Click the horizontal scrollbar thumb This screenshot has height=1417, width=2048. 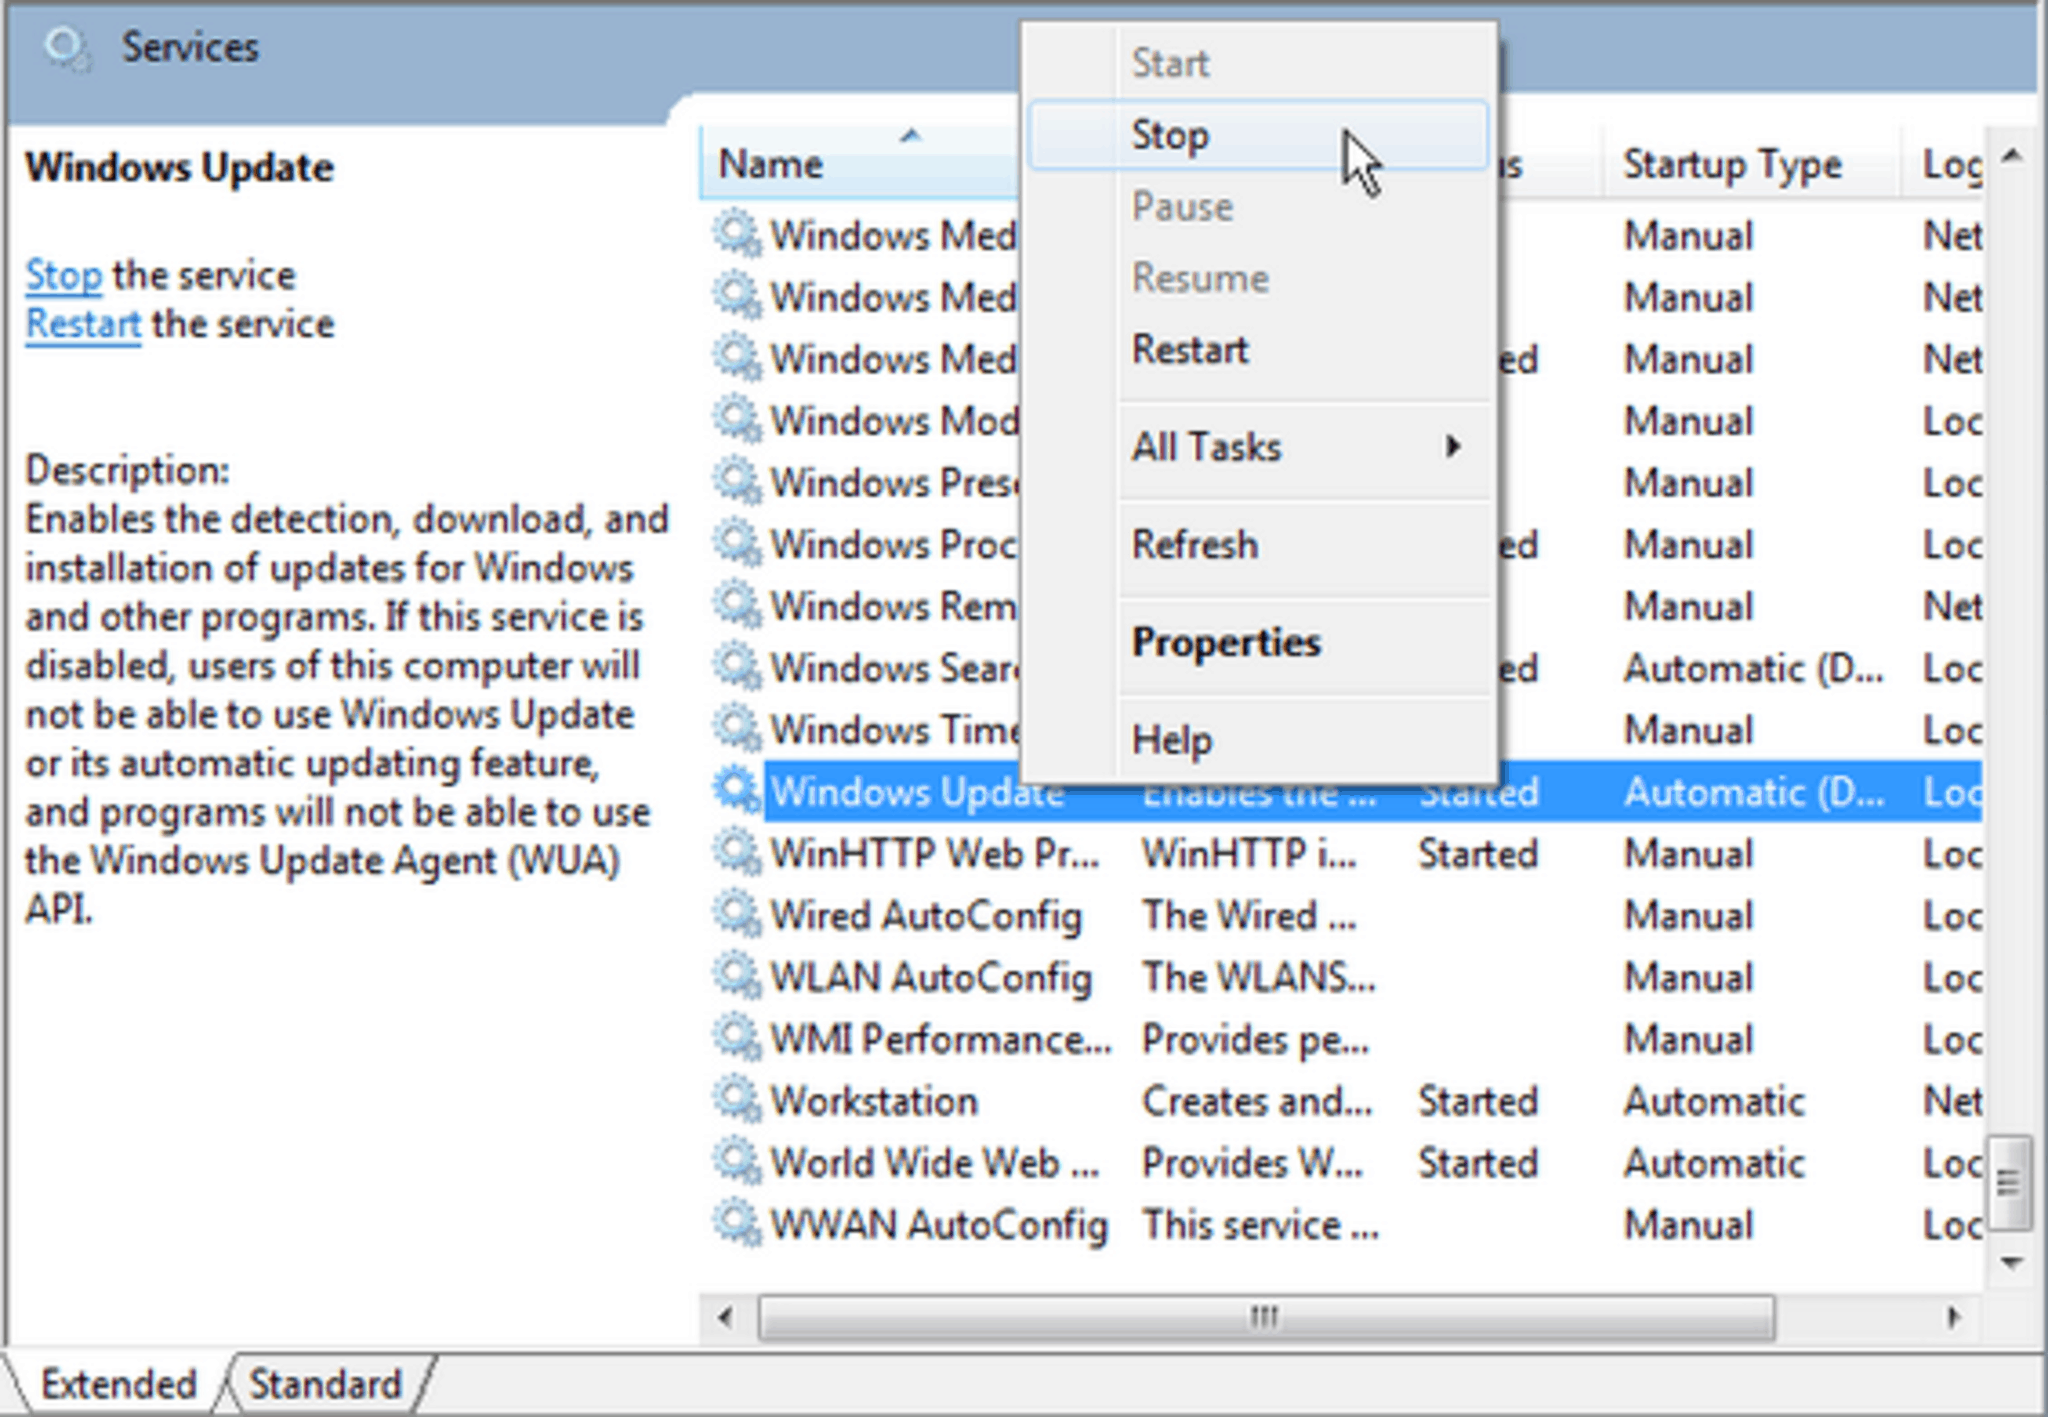[x=1266, y=1318]
